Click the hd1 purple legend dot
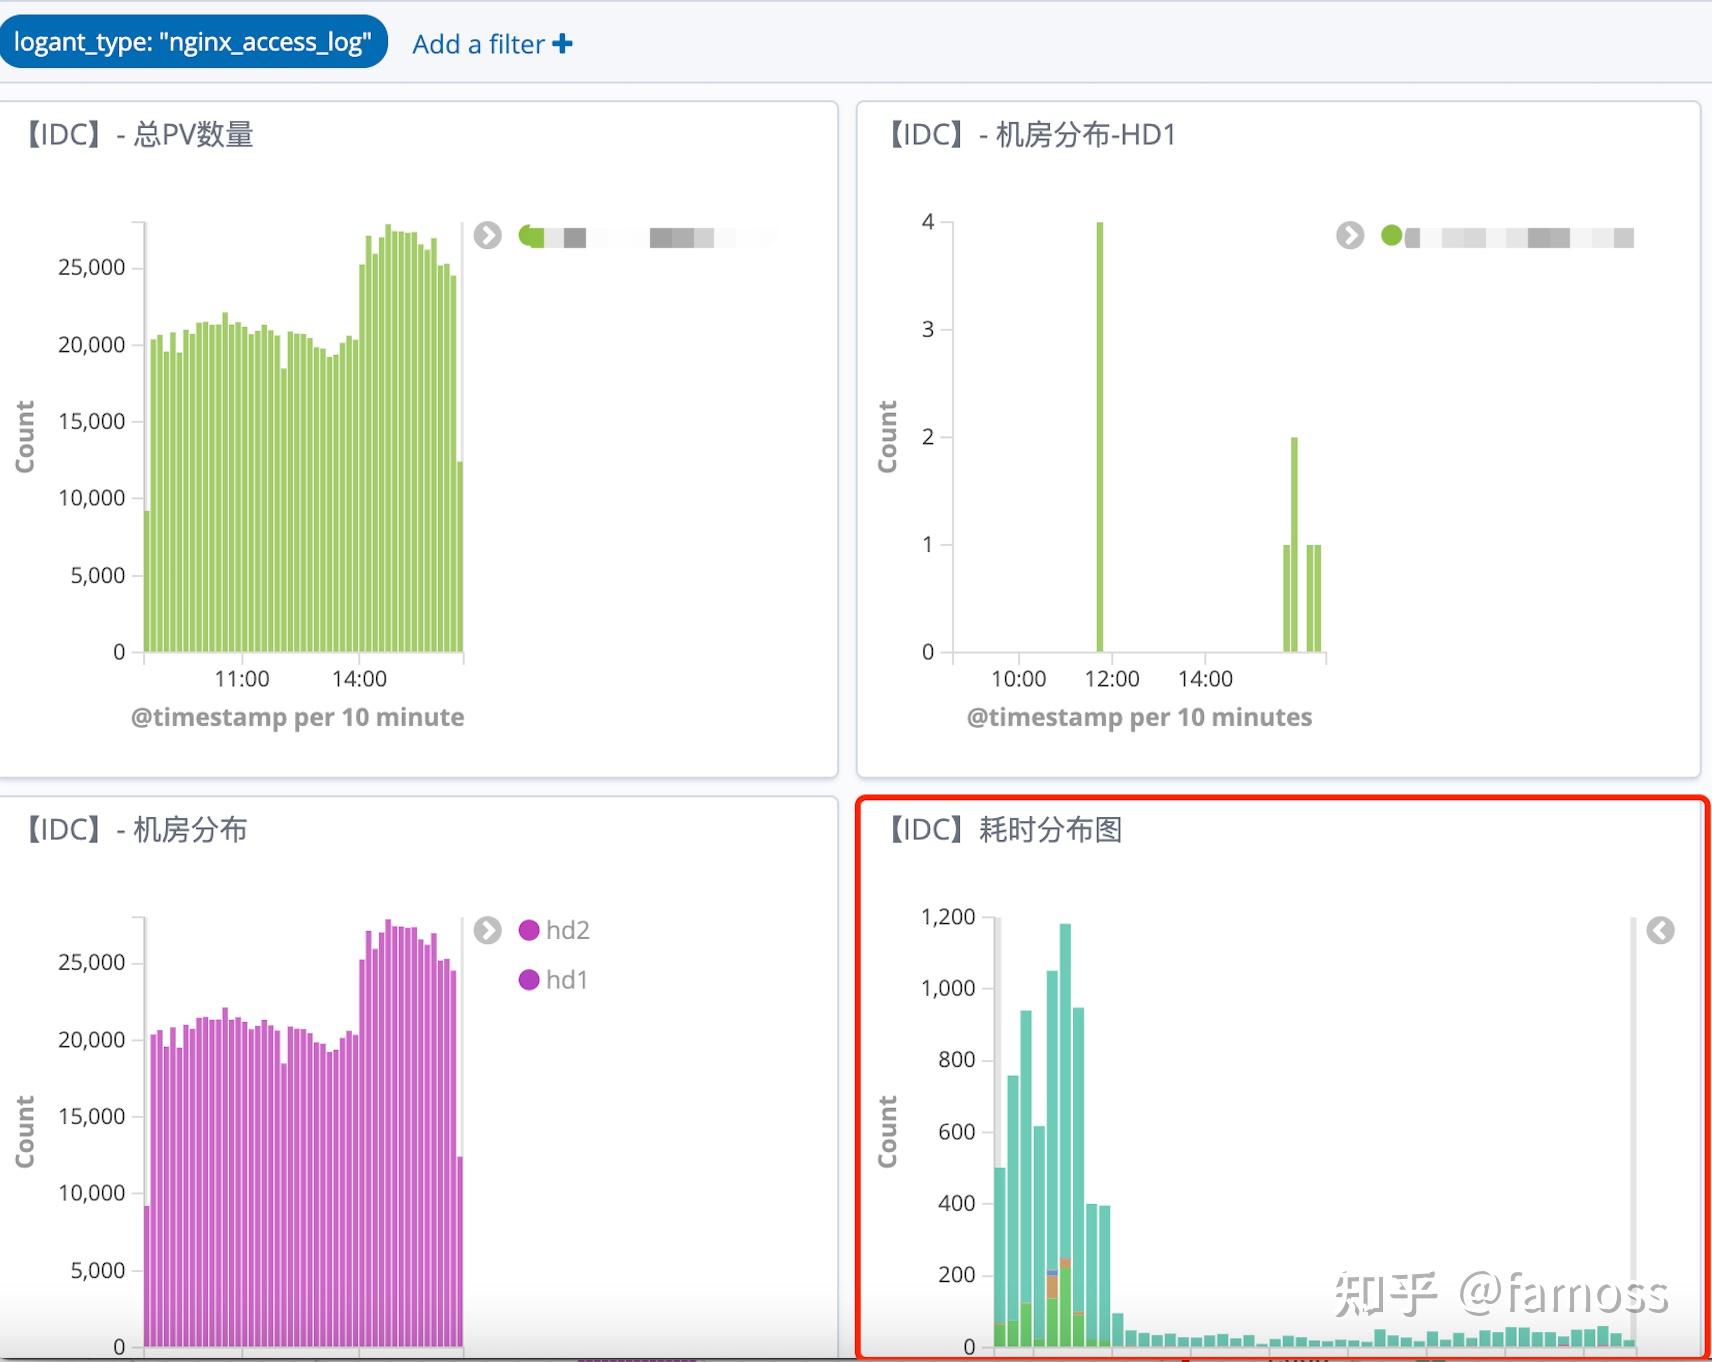The height and width of the screenshot is (1362, 1712). (527, 979)
